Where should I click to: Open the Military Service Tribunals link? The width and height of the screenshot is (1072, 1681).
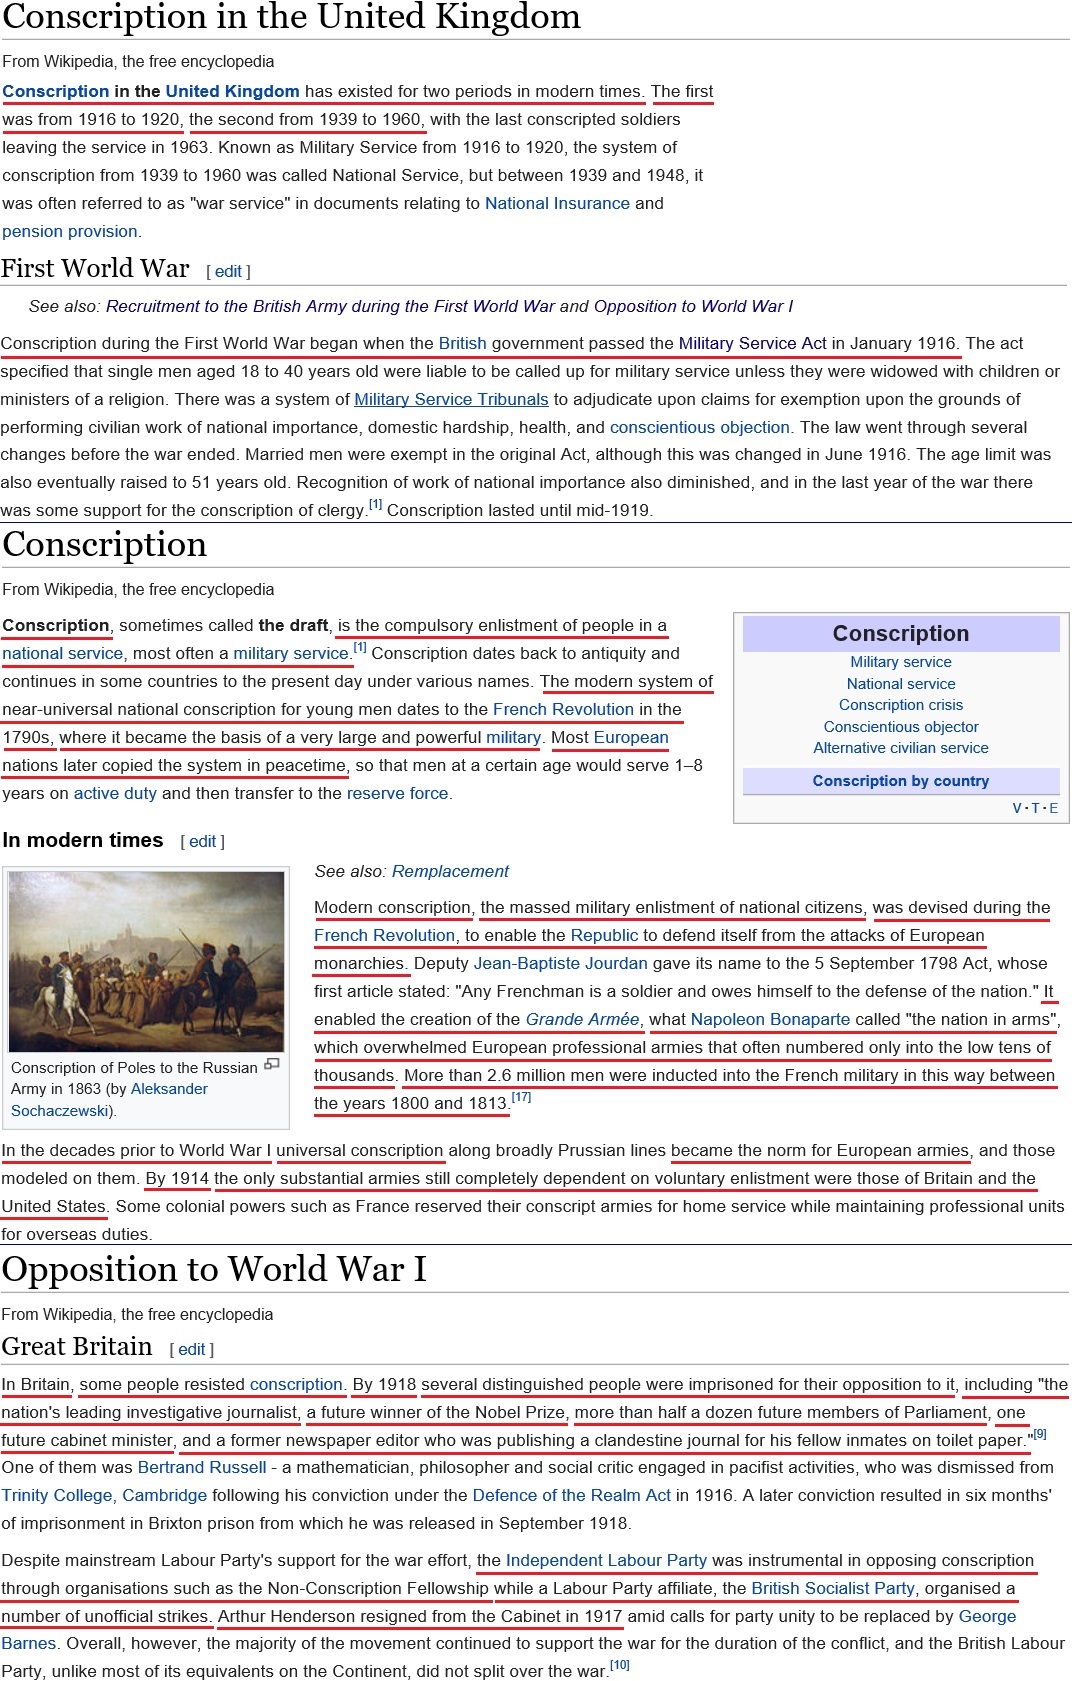[451, 399]
